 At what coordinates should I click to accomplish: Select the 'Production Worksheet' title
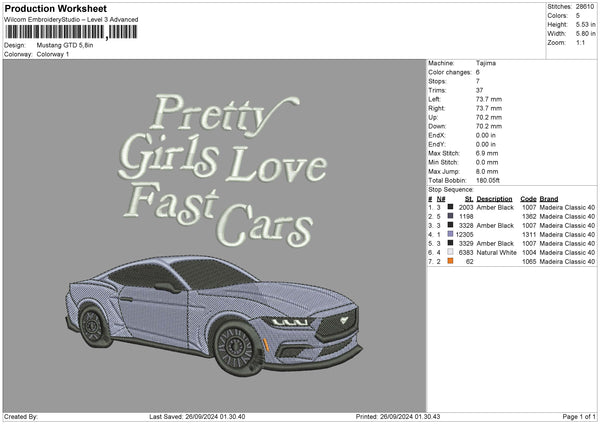pyautogui.click(x=55, y=8)
